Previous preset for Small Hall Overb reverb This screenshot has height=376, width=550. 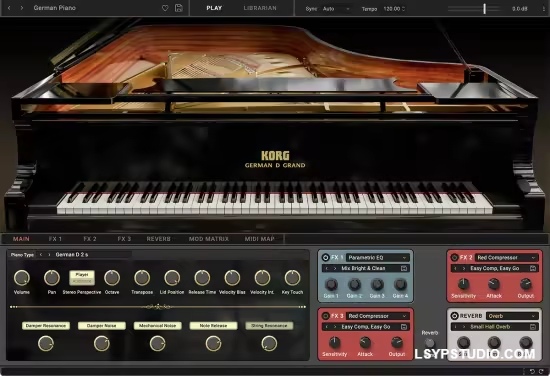click(x=456, y=327)
